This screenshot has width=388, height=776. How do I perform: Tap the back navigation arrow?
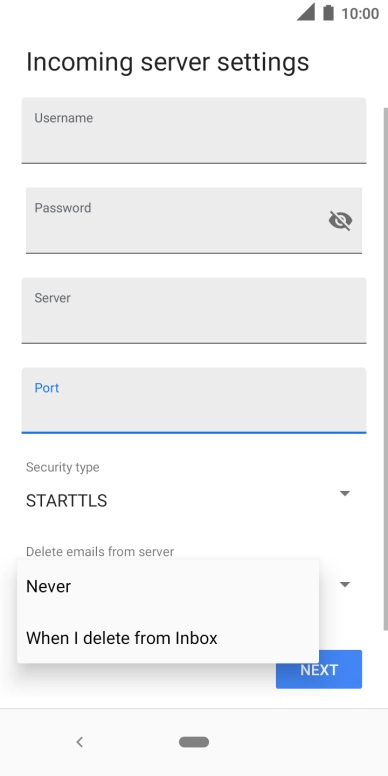pos(80,742)
